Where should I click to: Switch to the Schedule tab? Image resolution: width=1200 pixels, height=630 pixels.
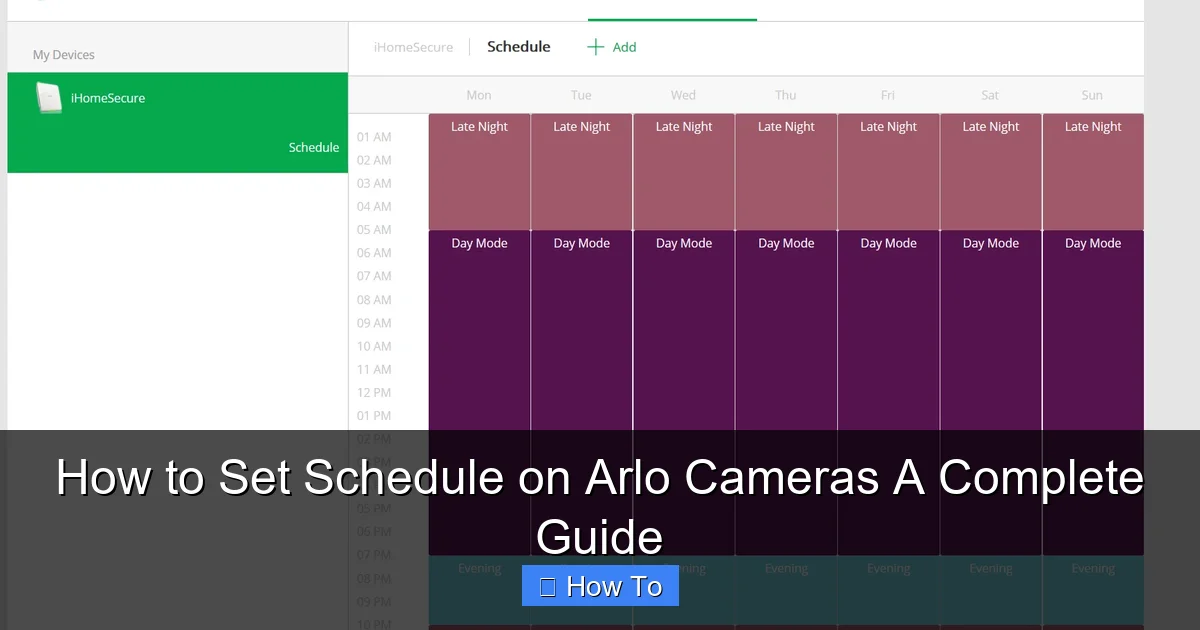pos(518,46)
